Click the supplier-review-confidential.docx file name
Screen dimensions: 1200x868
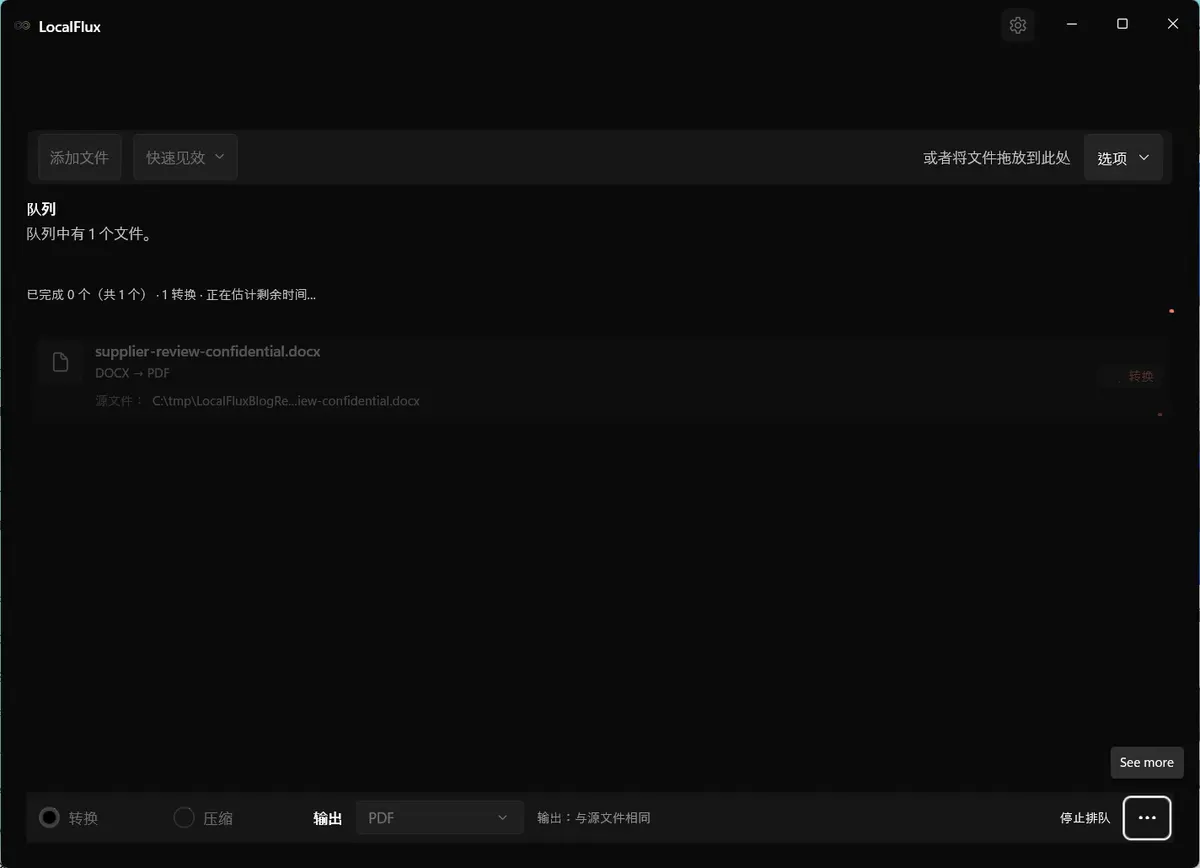(208, 352)
